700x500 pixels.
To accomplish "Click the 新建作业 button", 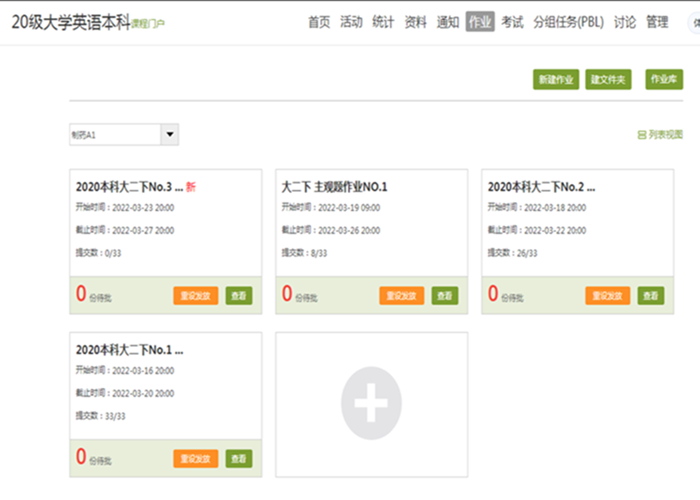I will tap(556, 80).
